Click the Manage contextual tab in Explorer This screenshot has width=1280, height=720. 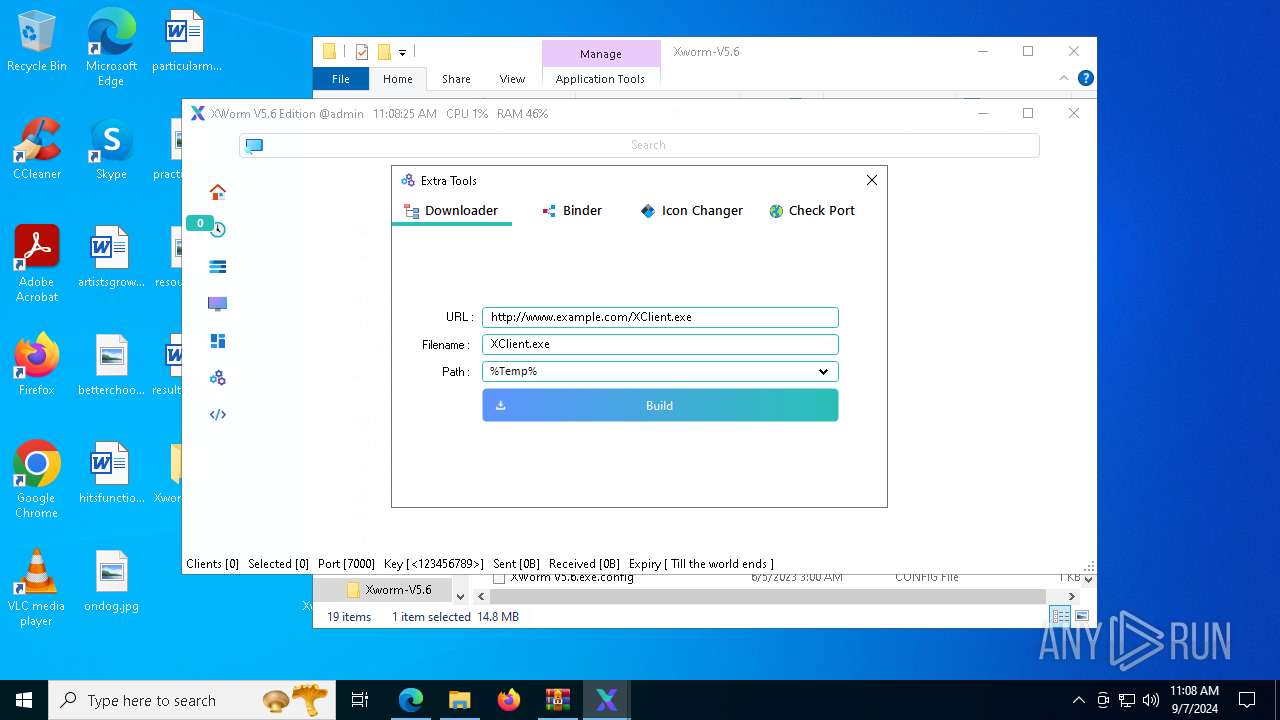pyautogui.click(x=600, y=54)
